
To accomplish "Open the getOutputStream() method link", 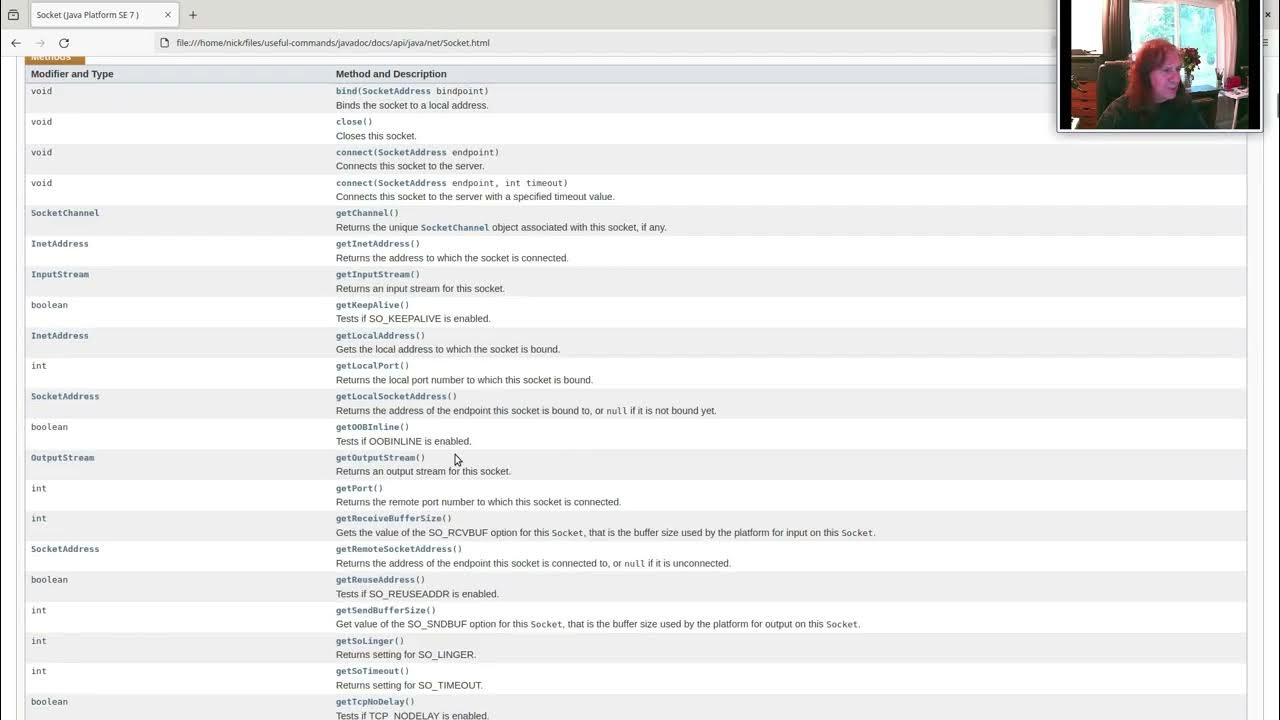I will pyautogui.click(x=380, y=458).
